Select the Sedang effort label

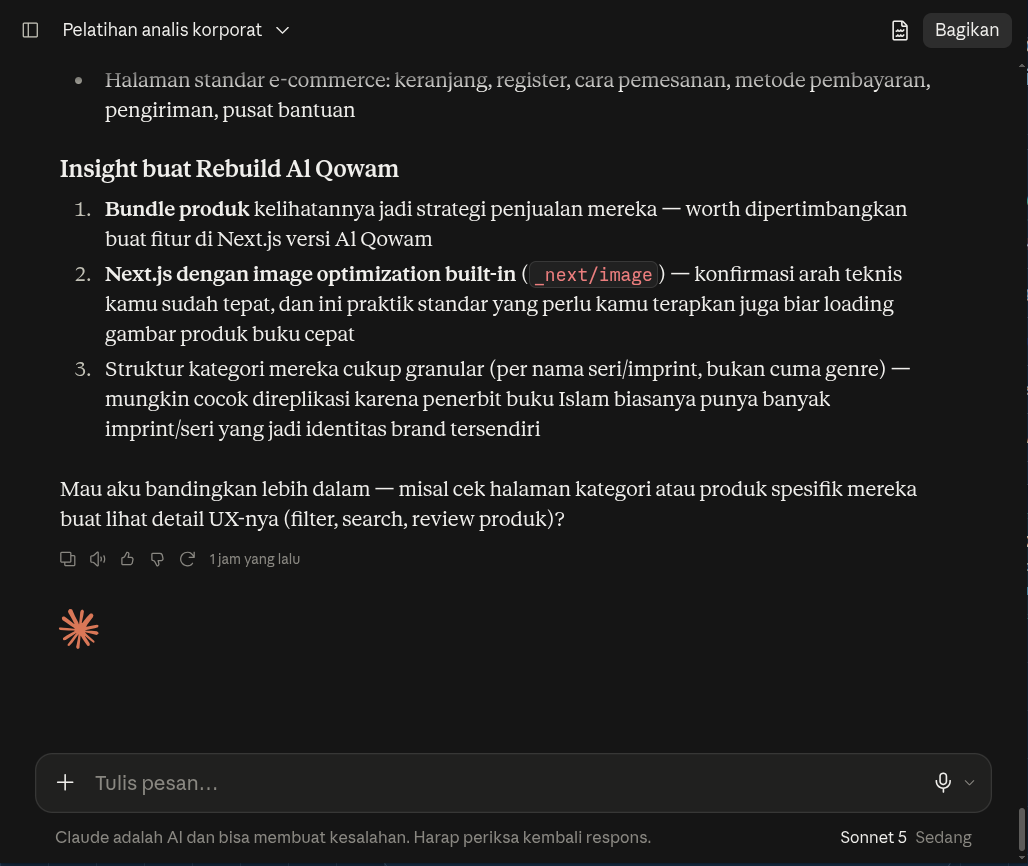pyautogui.click(x=943, y=837)
